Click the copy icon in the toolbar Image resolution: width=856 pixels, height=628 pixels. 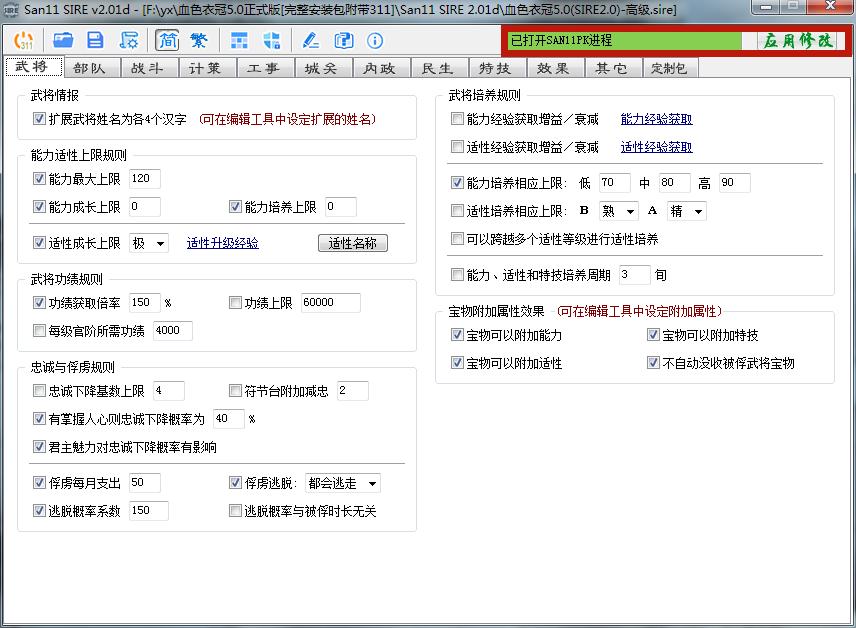click(343, 40)
